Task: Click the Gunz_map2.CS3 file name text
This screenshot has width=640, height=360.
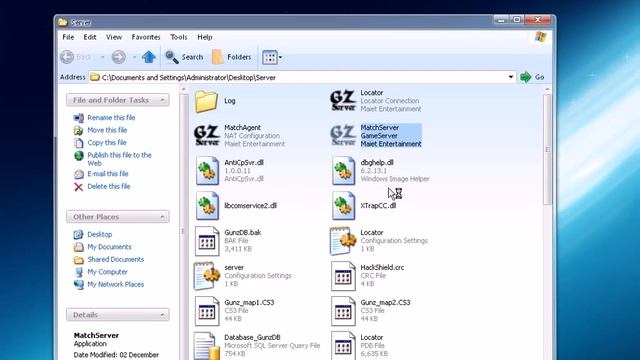Action: (385, 302)
